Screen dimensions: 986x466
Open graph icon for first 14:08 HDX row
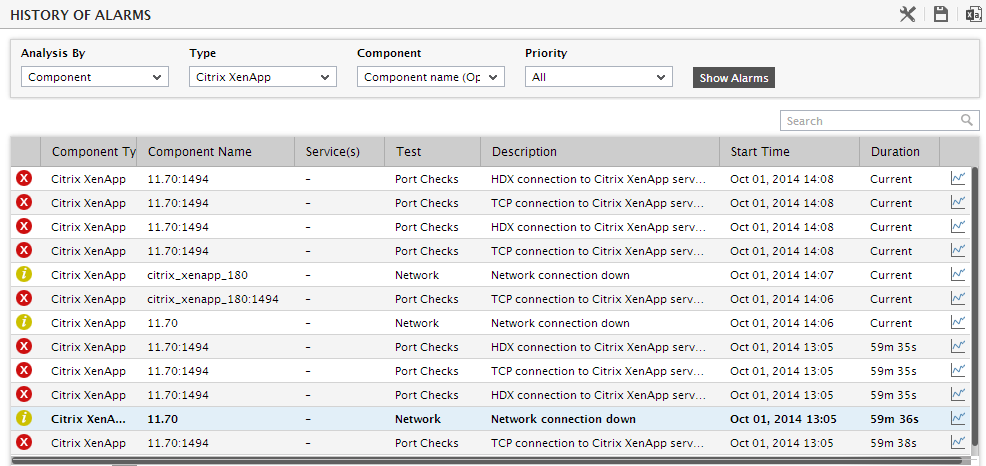pyautogui.click(x=958, y=179)
